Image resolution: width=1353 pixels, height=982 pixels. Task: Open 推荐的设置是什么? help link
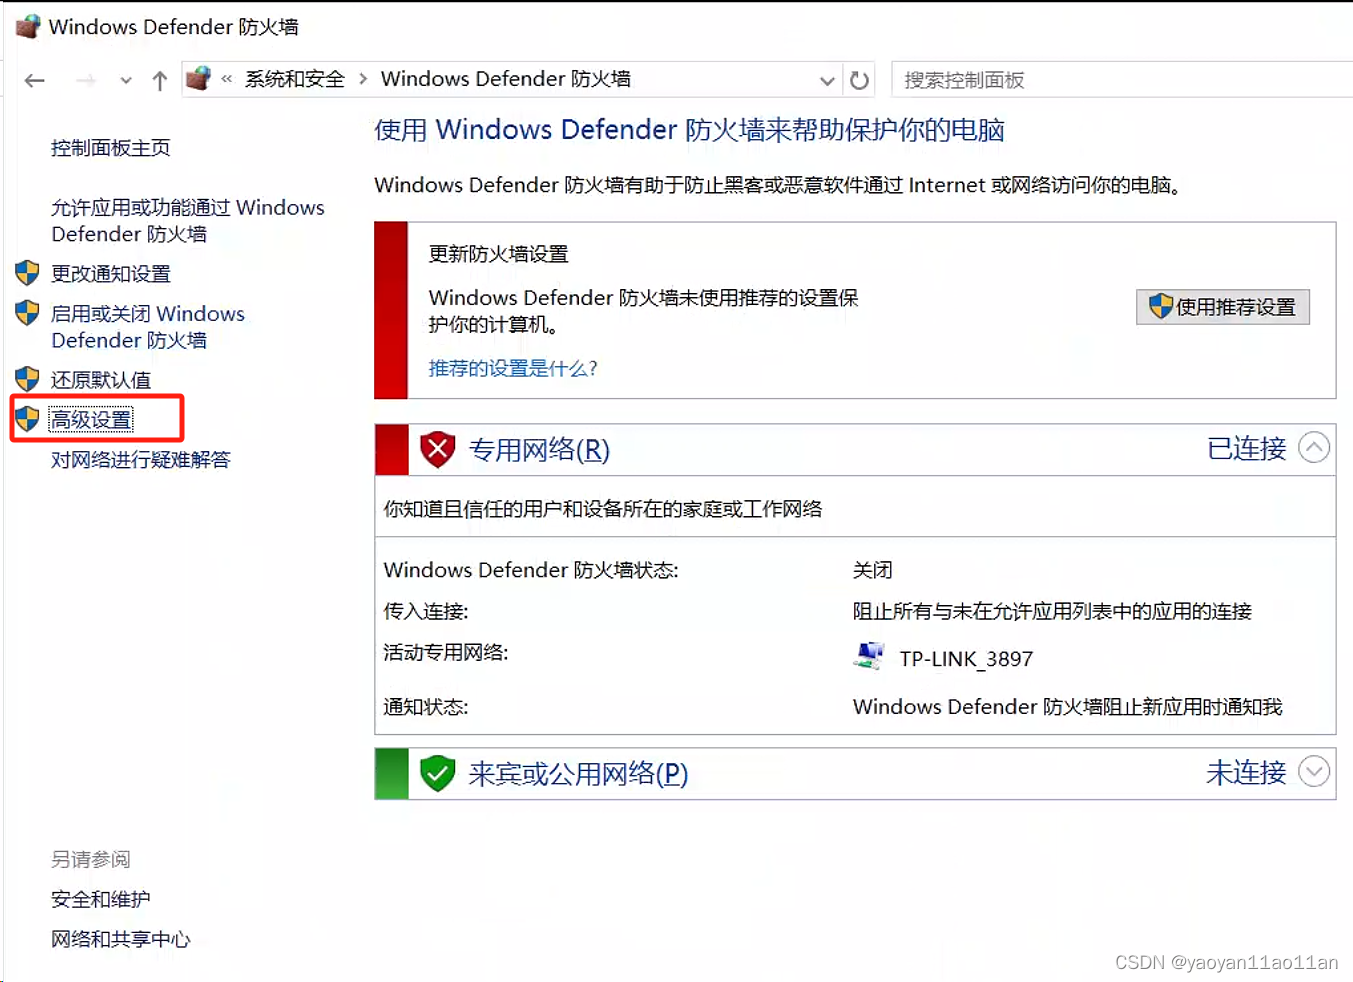(x=513, y=369)
